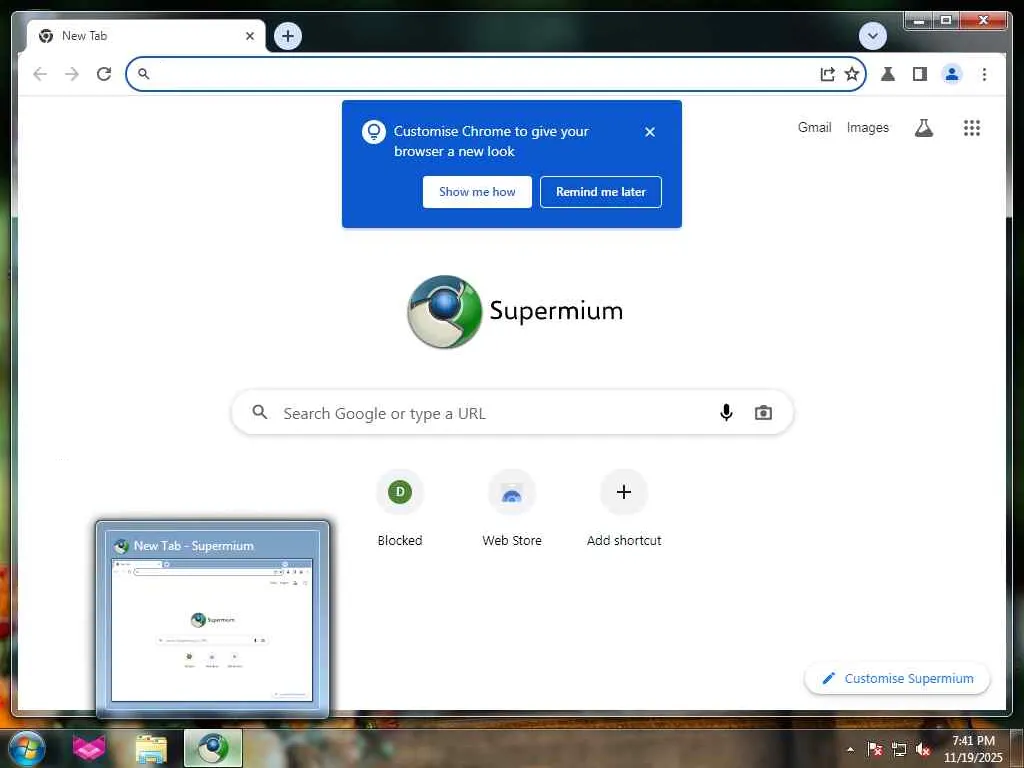Open the clock showing 7:41 PM
The width and height of the screenshot is (1024, 768).
973,749
